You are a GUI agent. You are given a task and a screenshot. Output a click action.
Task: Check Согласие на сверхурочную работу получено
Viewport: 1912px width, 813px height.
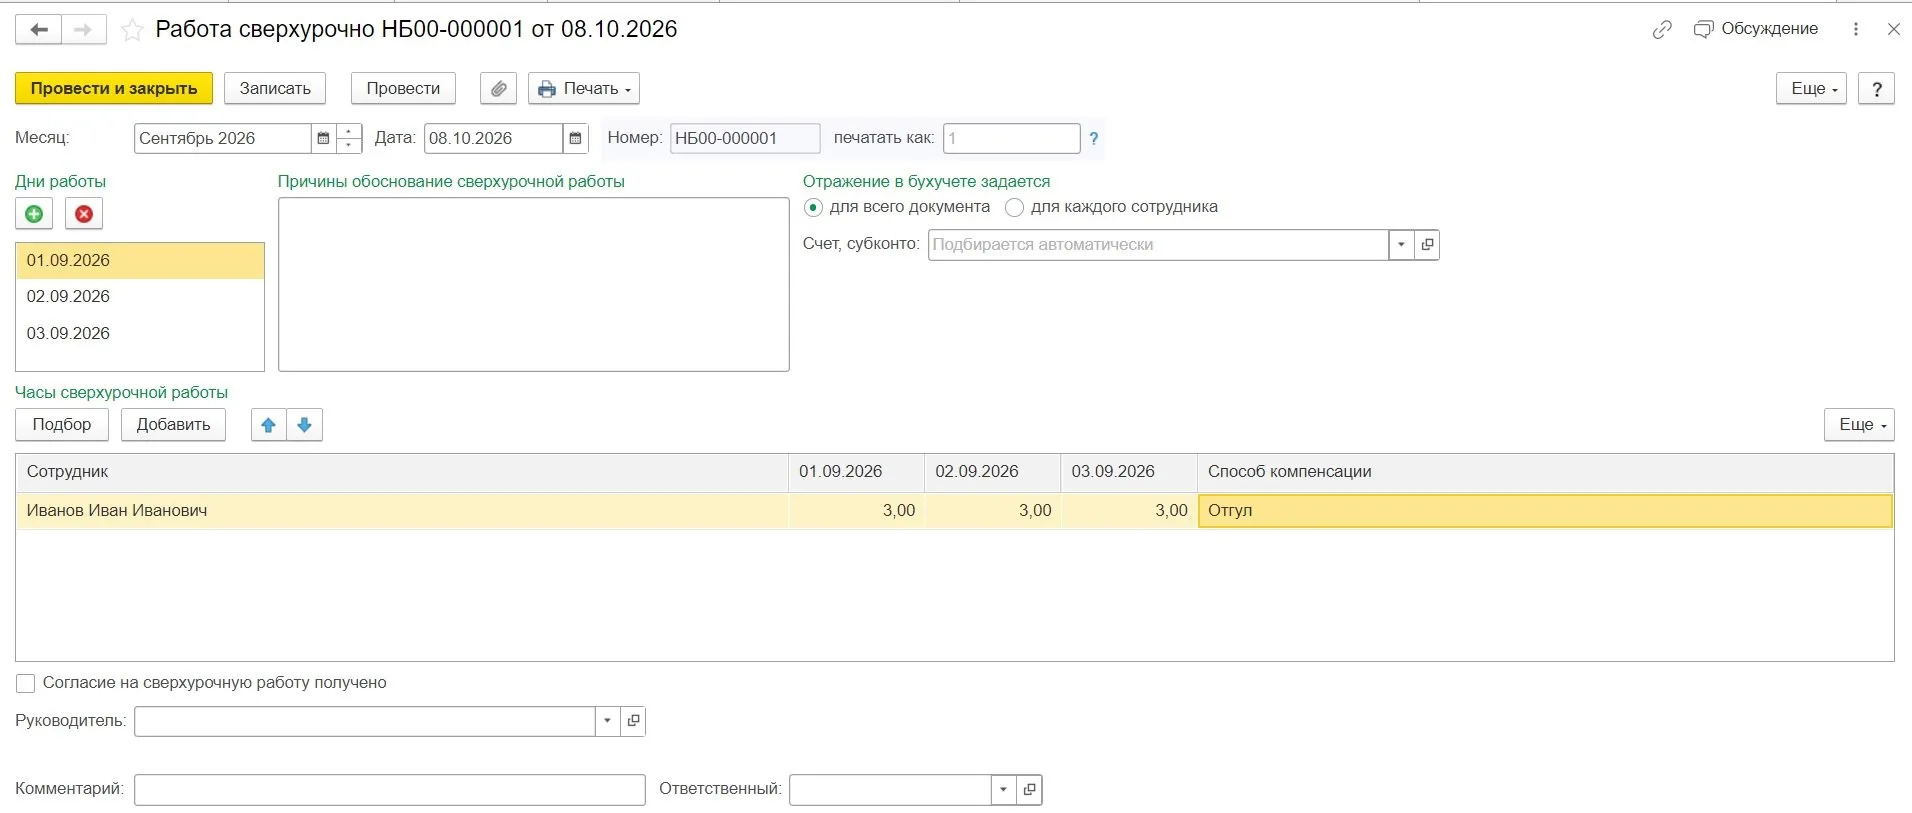pos(26,683)
